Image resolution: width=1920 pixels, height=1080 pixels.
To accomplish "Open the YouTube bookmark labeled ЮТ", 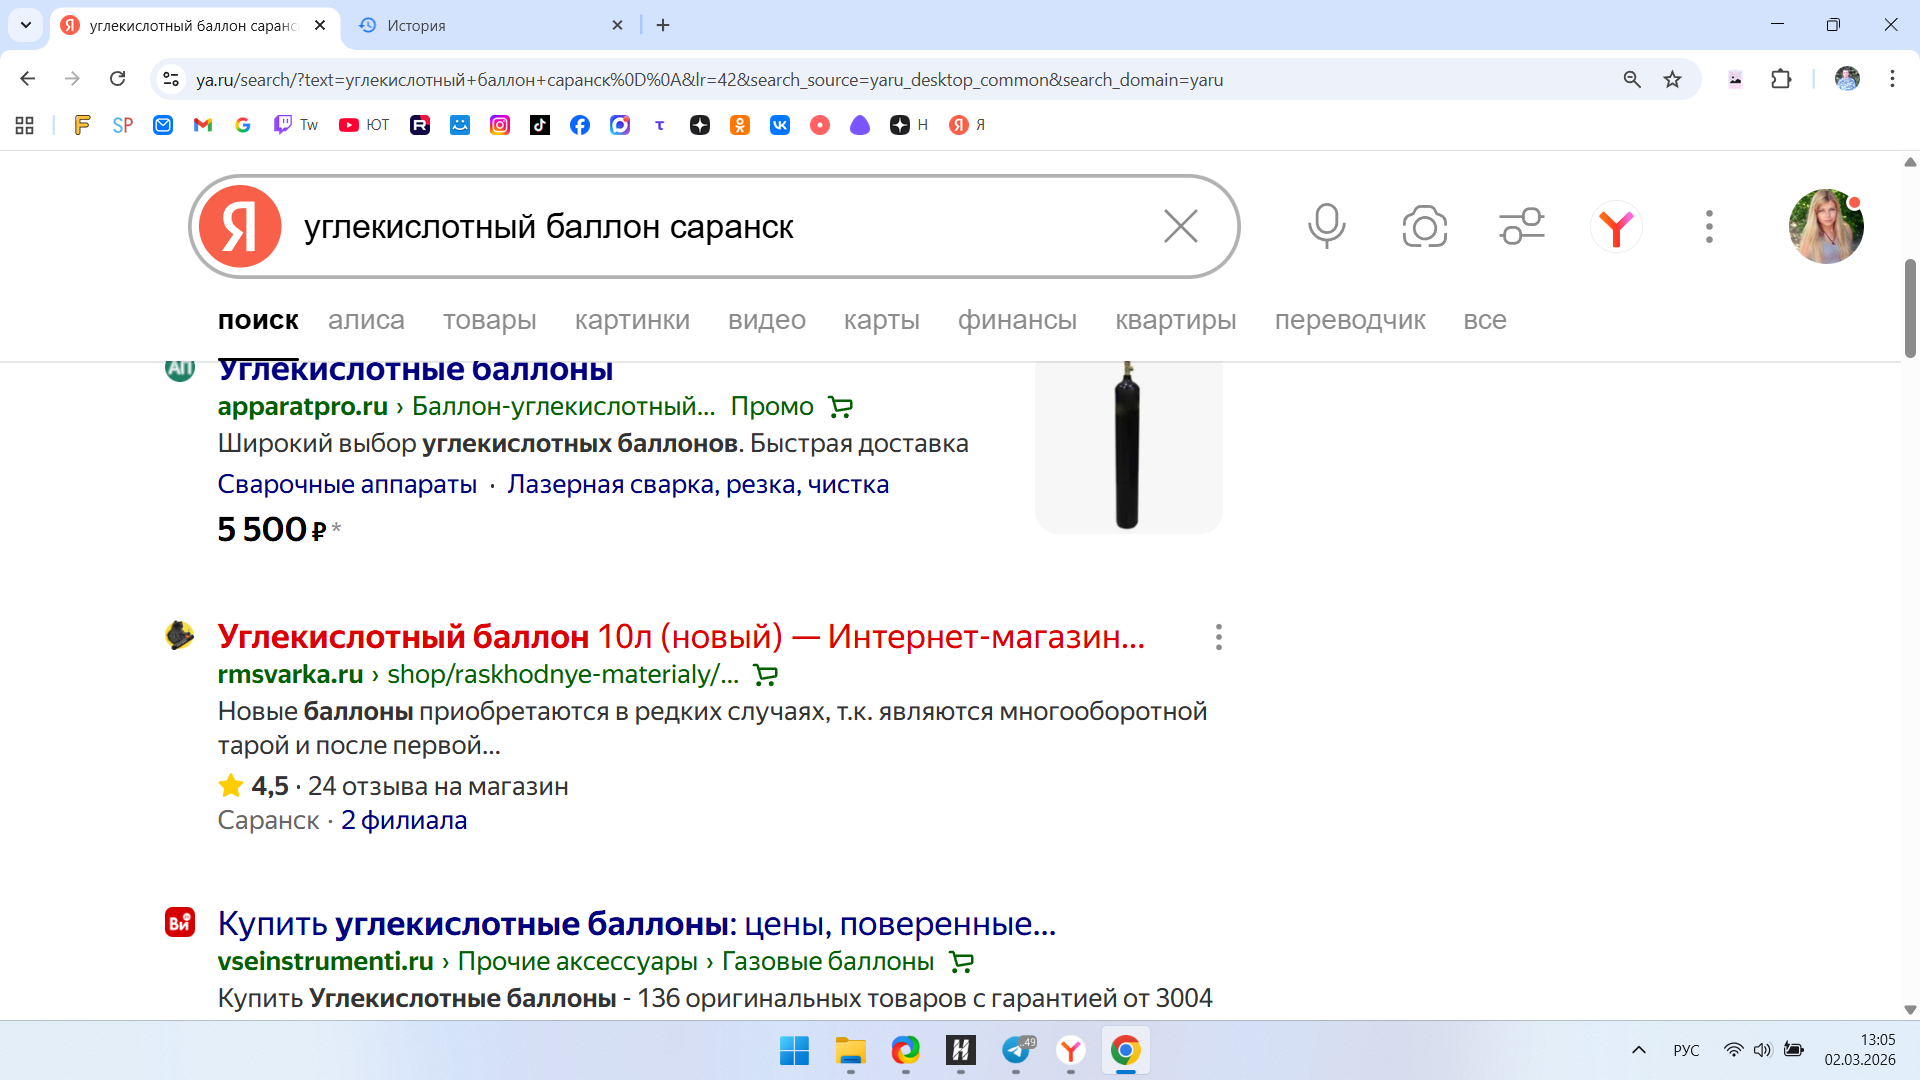I will (364, 125).
